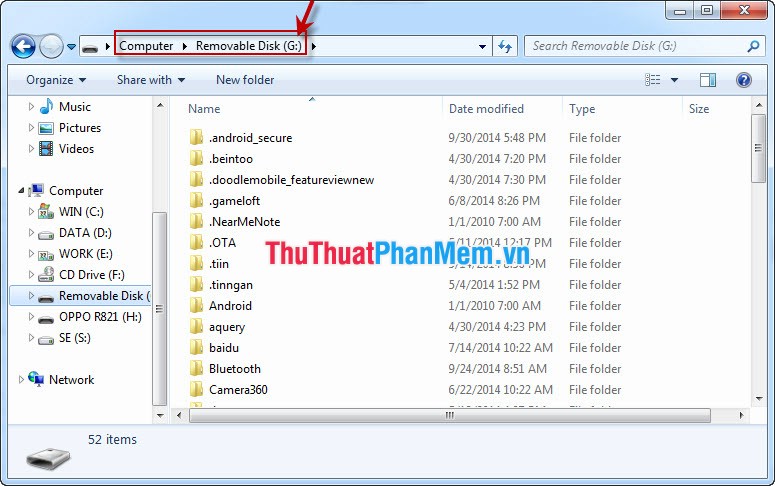Select Pictures in the navigation pane

pos(80,128)
